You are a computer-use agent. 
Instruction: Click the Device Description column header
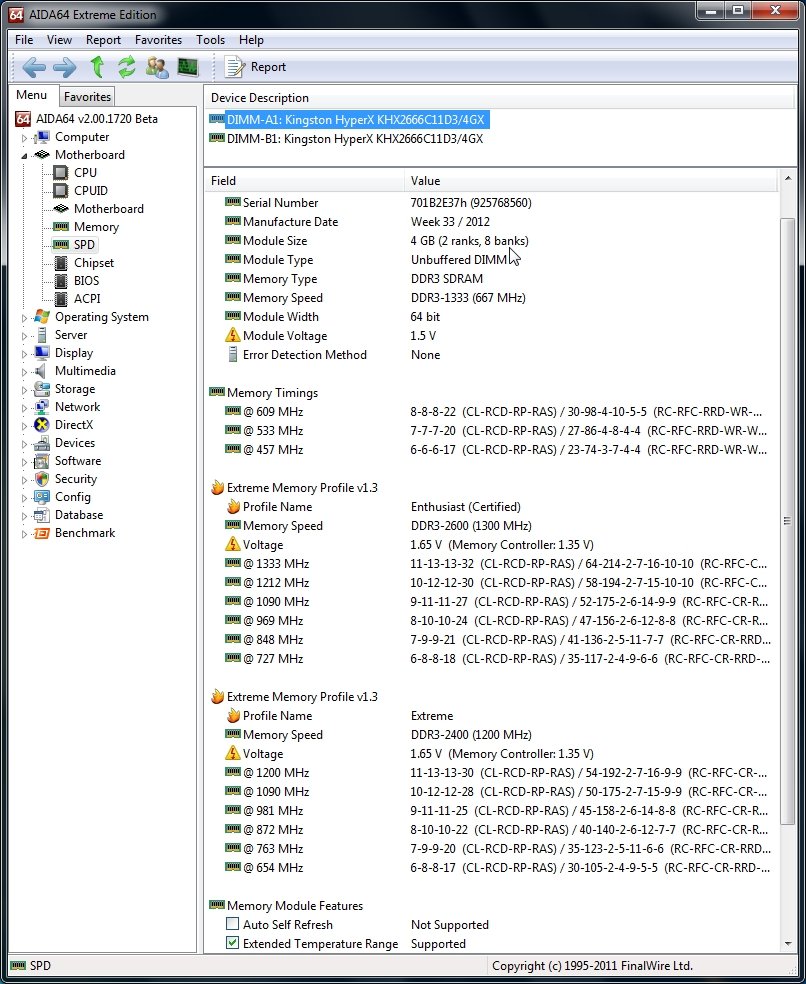click(500, 98)
